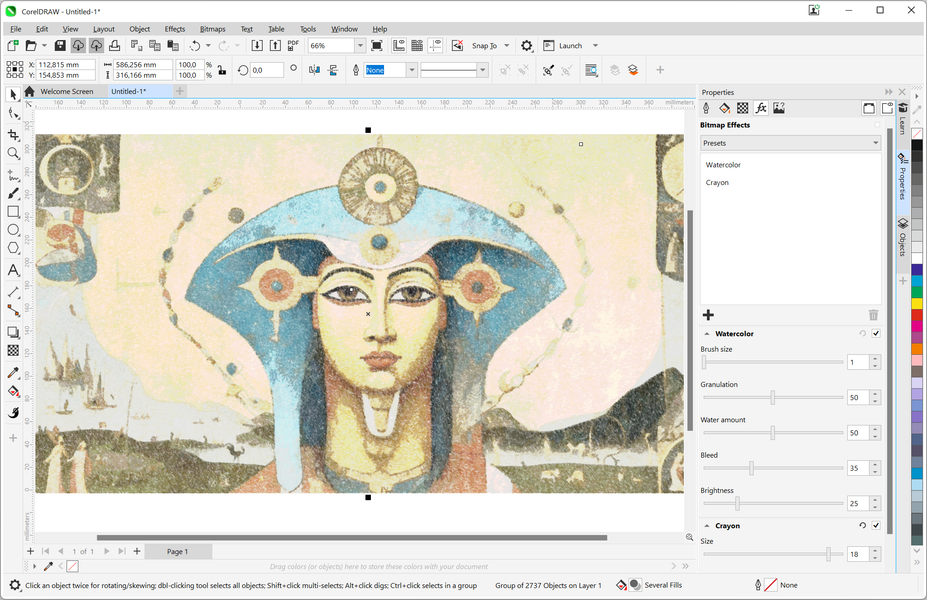Select the Crayon preset in list
Image resolution: width=927 pixels, height=600 pixels.
click(x=717, y=183)
